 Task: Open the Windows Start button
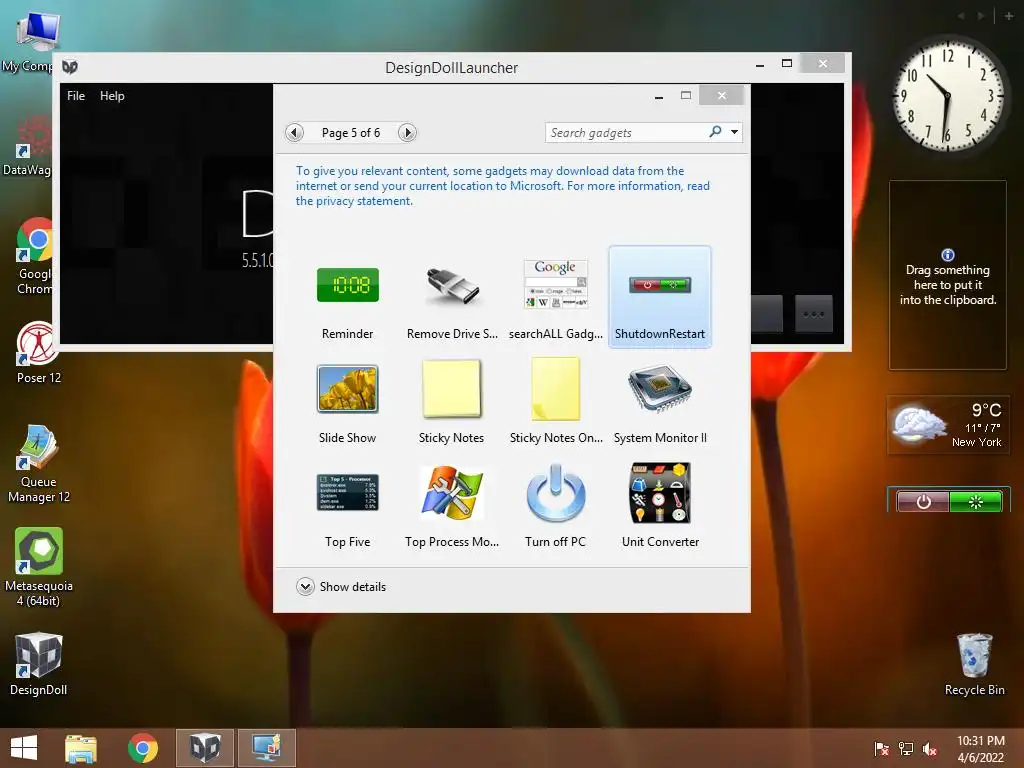pos(24,748)
